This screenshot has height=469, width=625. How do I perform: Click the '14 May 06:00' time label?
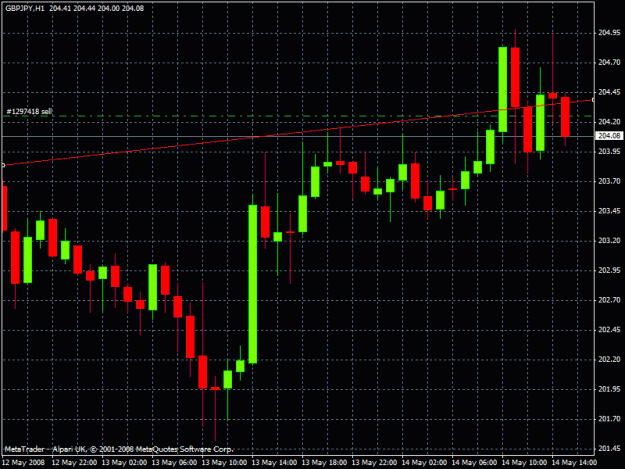[x=474, y=463]
